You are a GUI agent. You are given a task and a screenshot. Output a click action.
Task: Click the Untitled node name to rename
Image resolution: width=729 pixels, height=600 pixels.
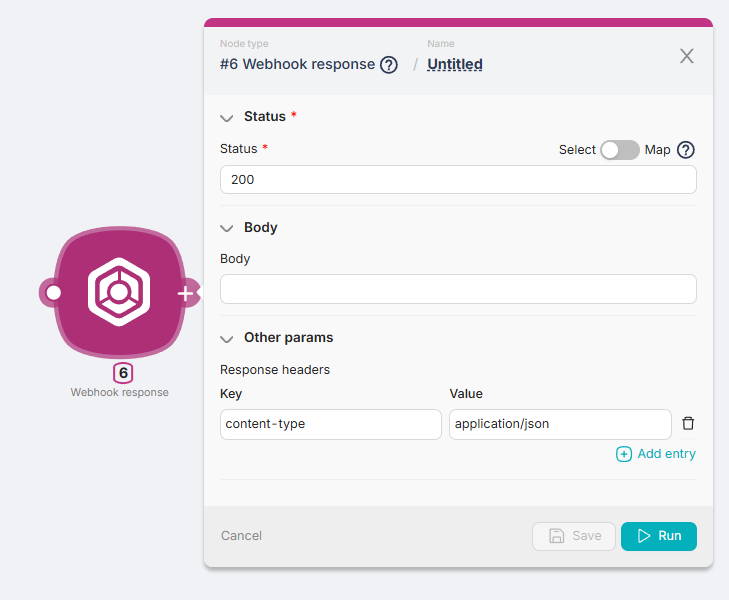tap(455, 64)
